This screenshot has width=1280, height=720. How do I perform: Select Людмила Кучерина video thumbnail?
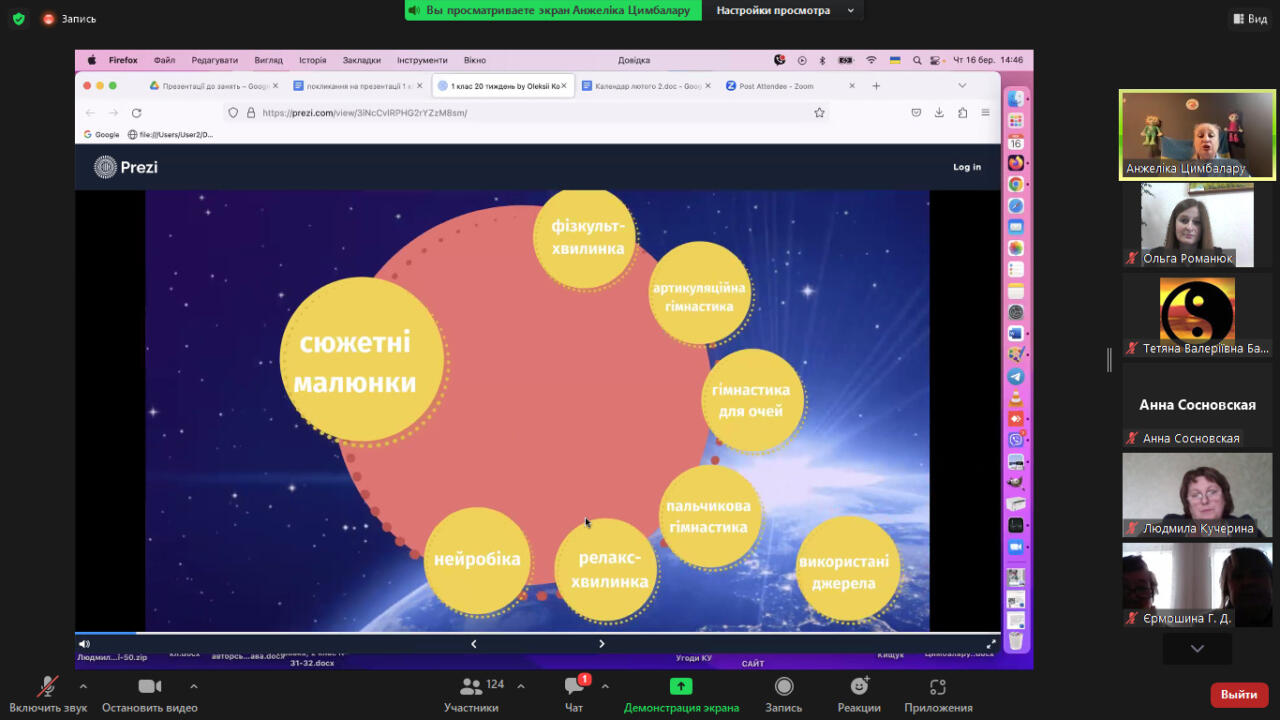pos(1197,495)
